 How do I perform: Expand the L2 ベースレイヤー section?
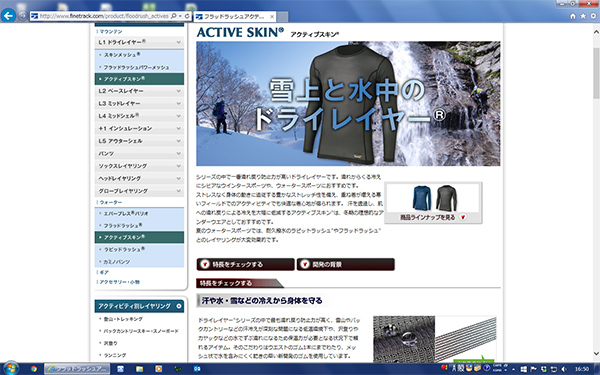139,91
